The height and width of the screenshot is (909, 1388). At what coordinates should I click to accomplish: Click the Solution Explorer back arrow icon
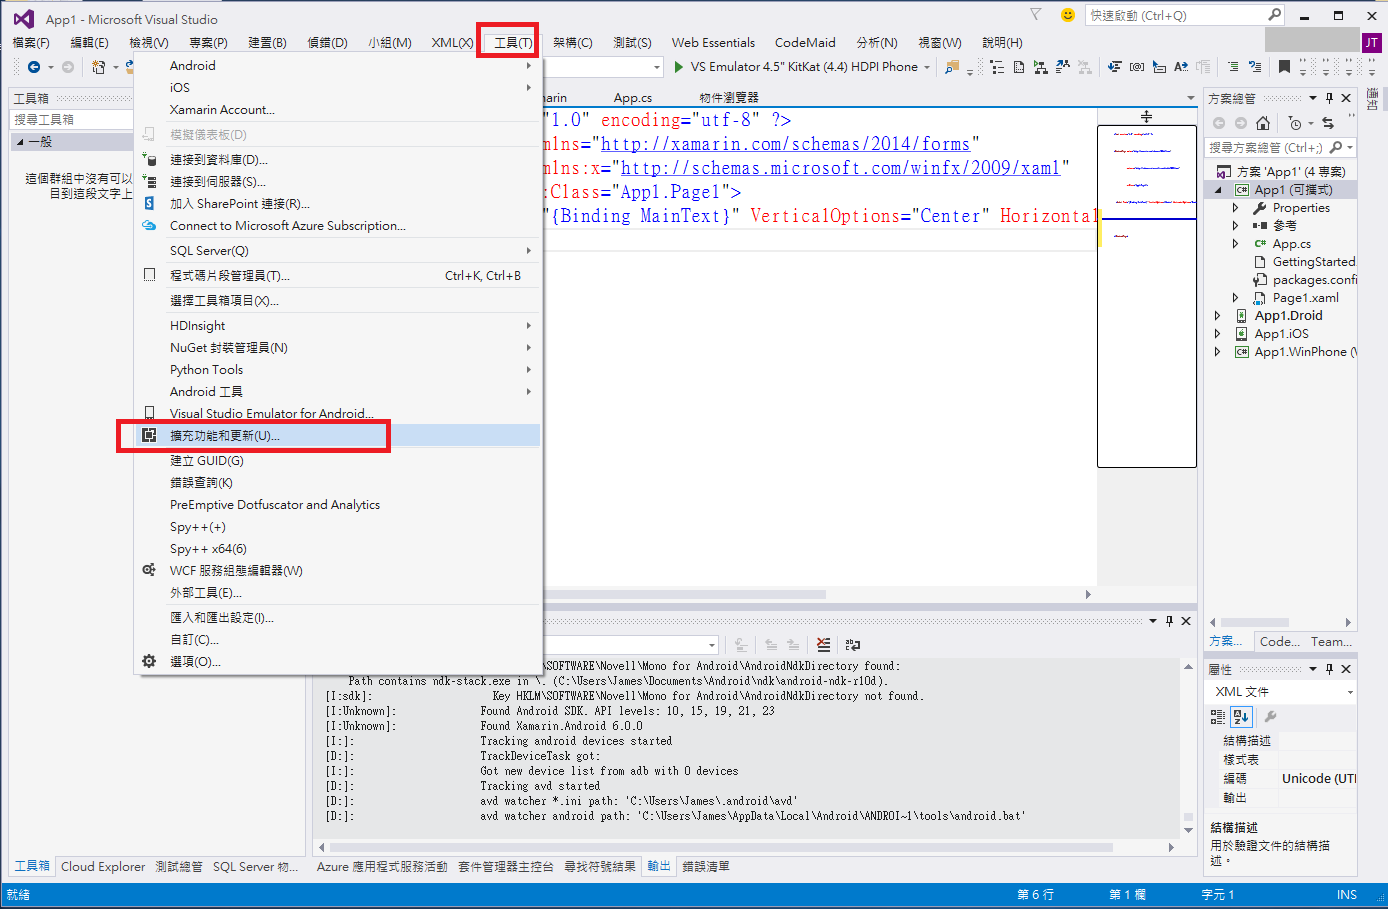tap(1218, 123)
